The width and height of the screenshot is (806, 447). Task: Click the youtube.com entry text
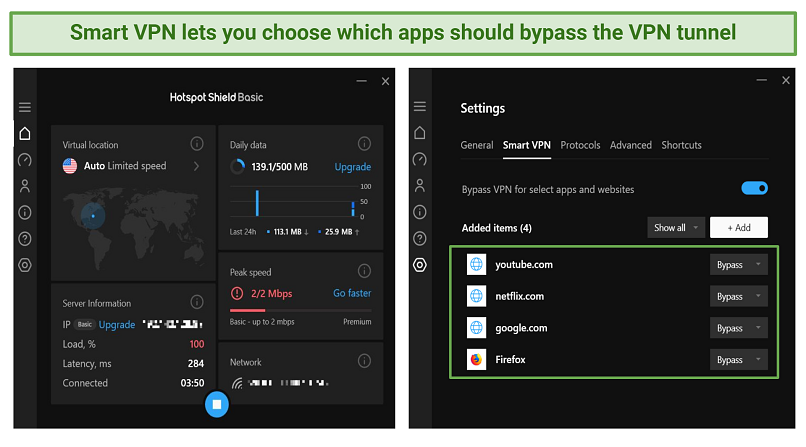coord(524,265)
